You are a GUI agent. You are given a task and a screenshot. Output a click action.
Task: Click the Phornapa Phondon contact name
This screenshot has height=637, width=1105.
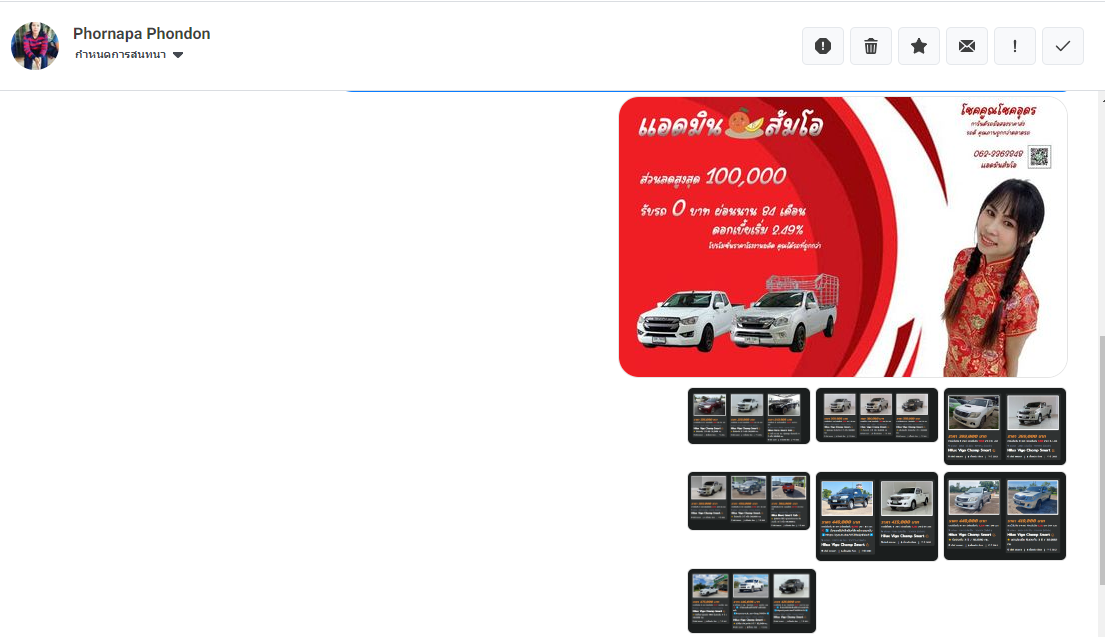[x=142, y=34]
